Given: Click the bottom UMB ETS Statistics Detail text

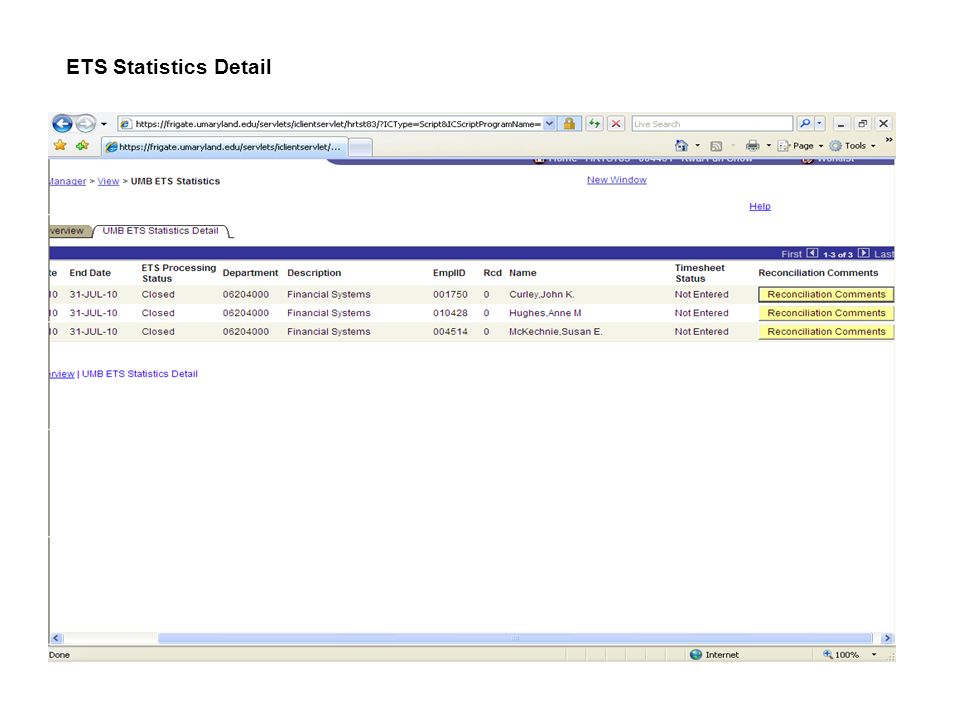Looking at the screenshot, I should point(140,374).
